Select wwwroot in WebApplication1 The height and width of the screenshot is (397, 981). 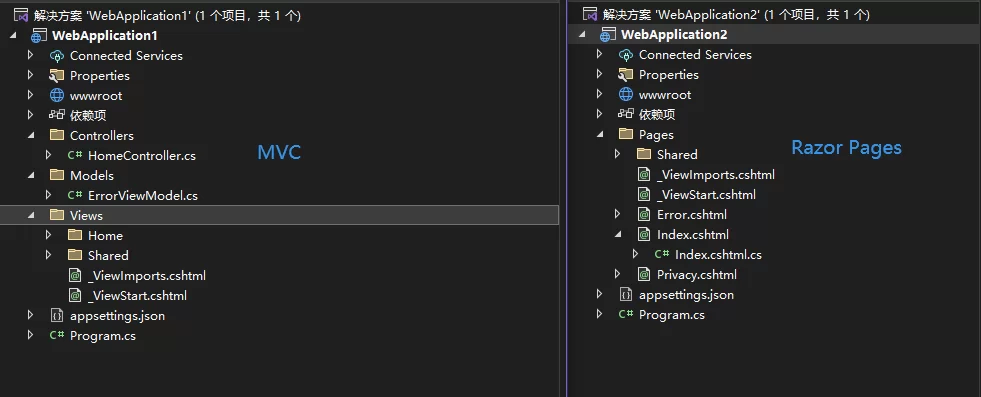pos(96,96)
